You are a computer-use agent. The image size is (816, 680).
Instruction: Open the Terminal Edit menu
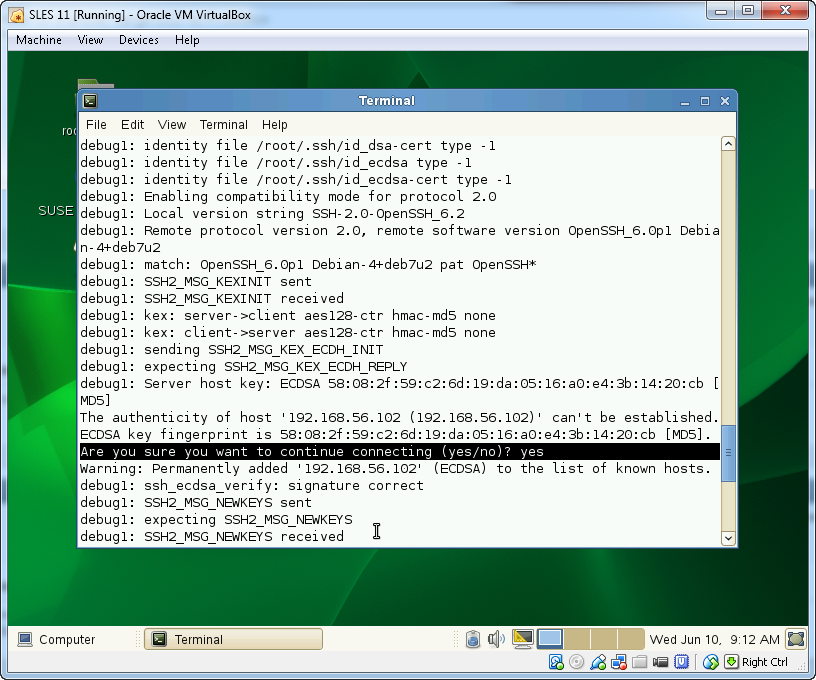click(x=132, y=125)
